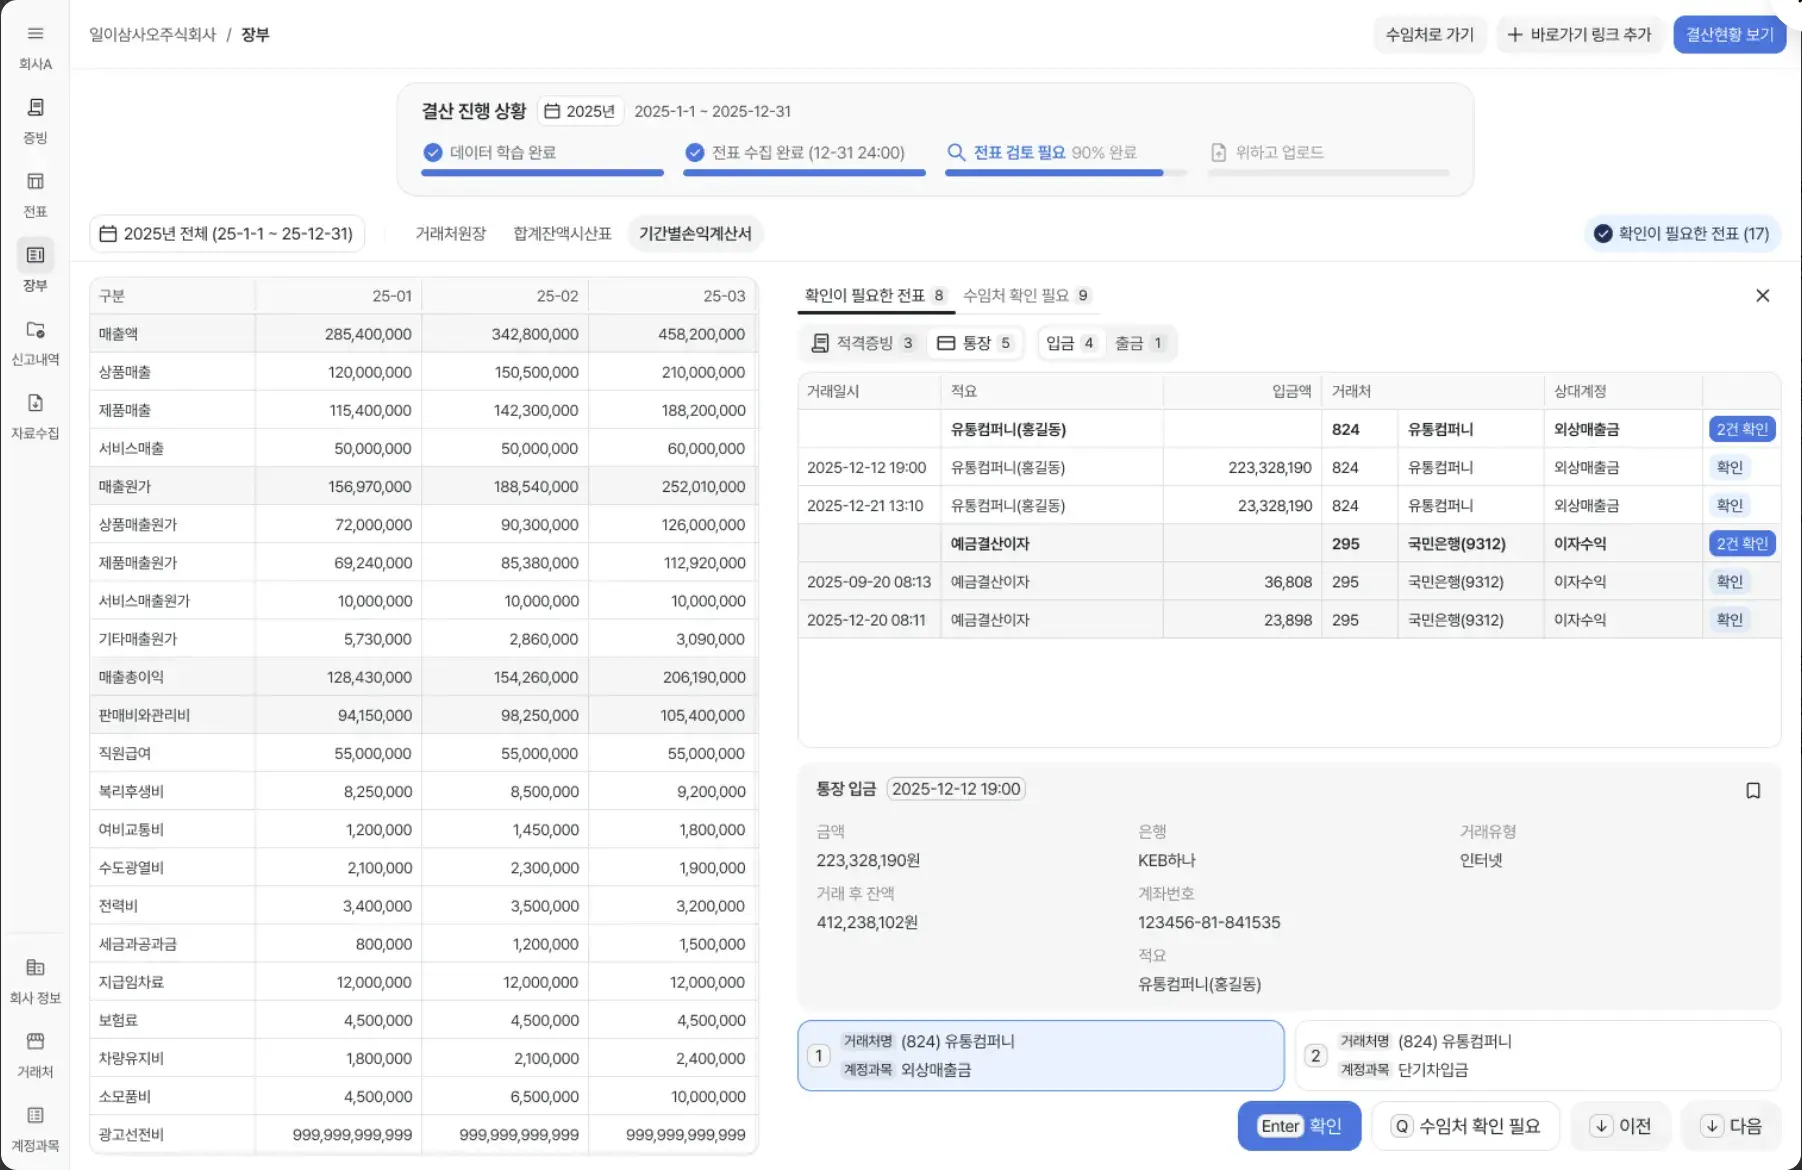This screenshot has width=1802, height=1170.
Task: Open the hamburger menu for 회사A
Action: [x=35, y=34]
